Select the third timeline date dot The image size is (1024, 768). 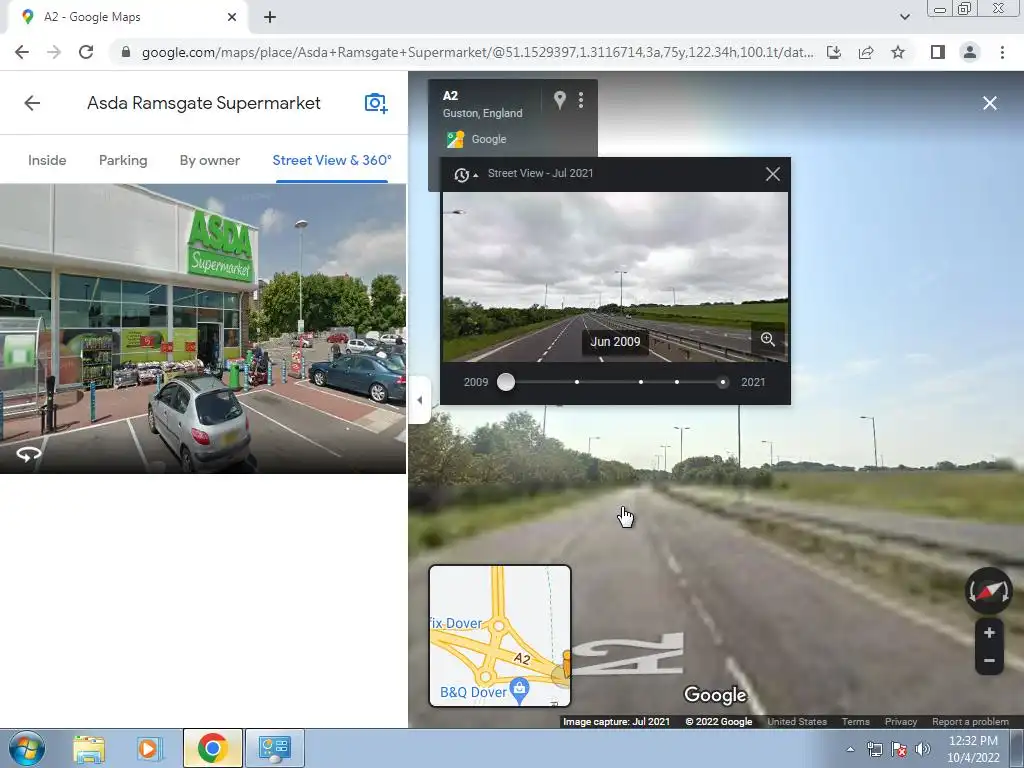641,382
